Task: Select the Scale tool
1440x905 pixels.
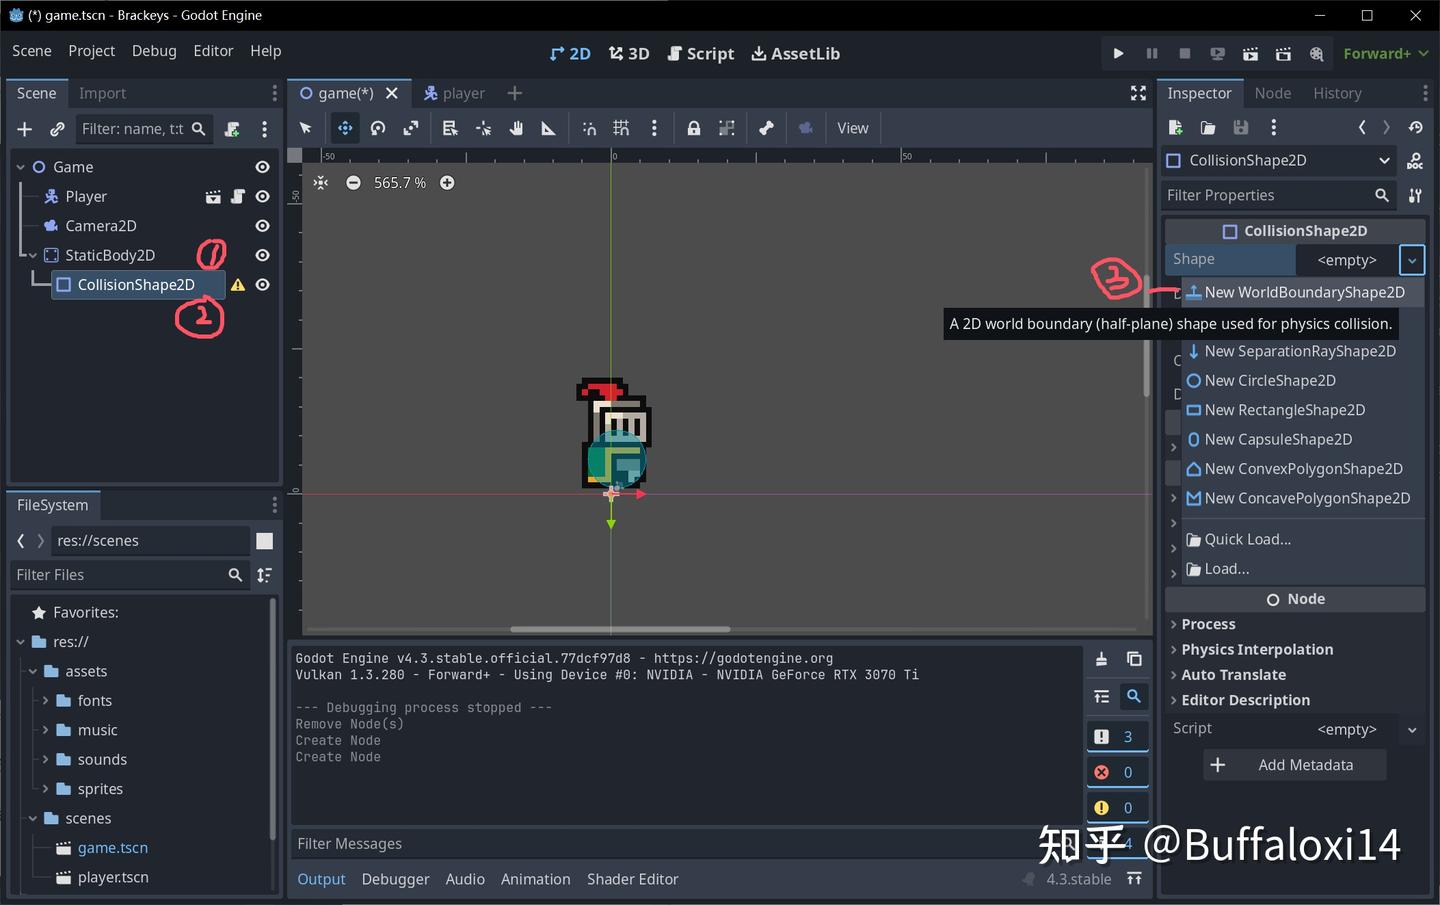Action: tap(411, 128)
